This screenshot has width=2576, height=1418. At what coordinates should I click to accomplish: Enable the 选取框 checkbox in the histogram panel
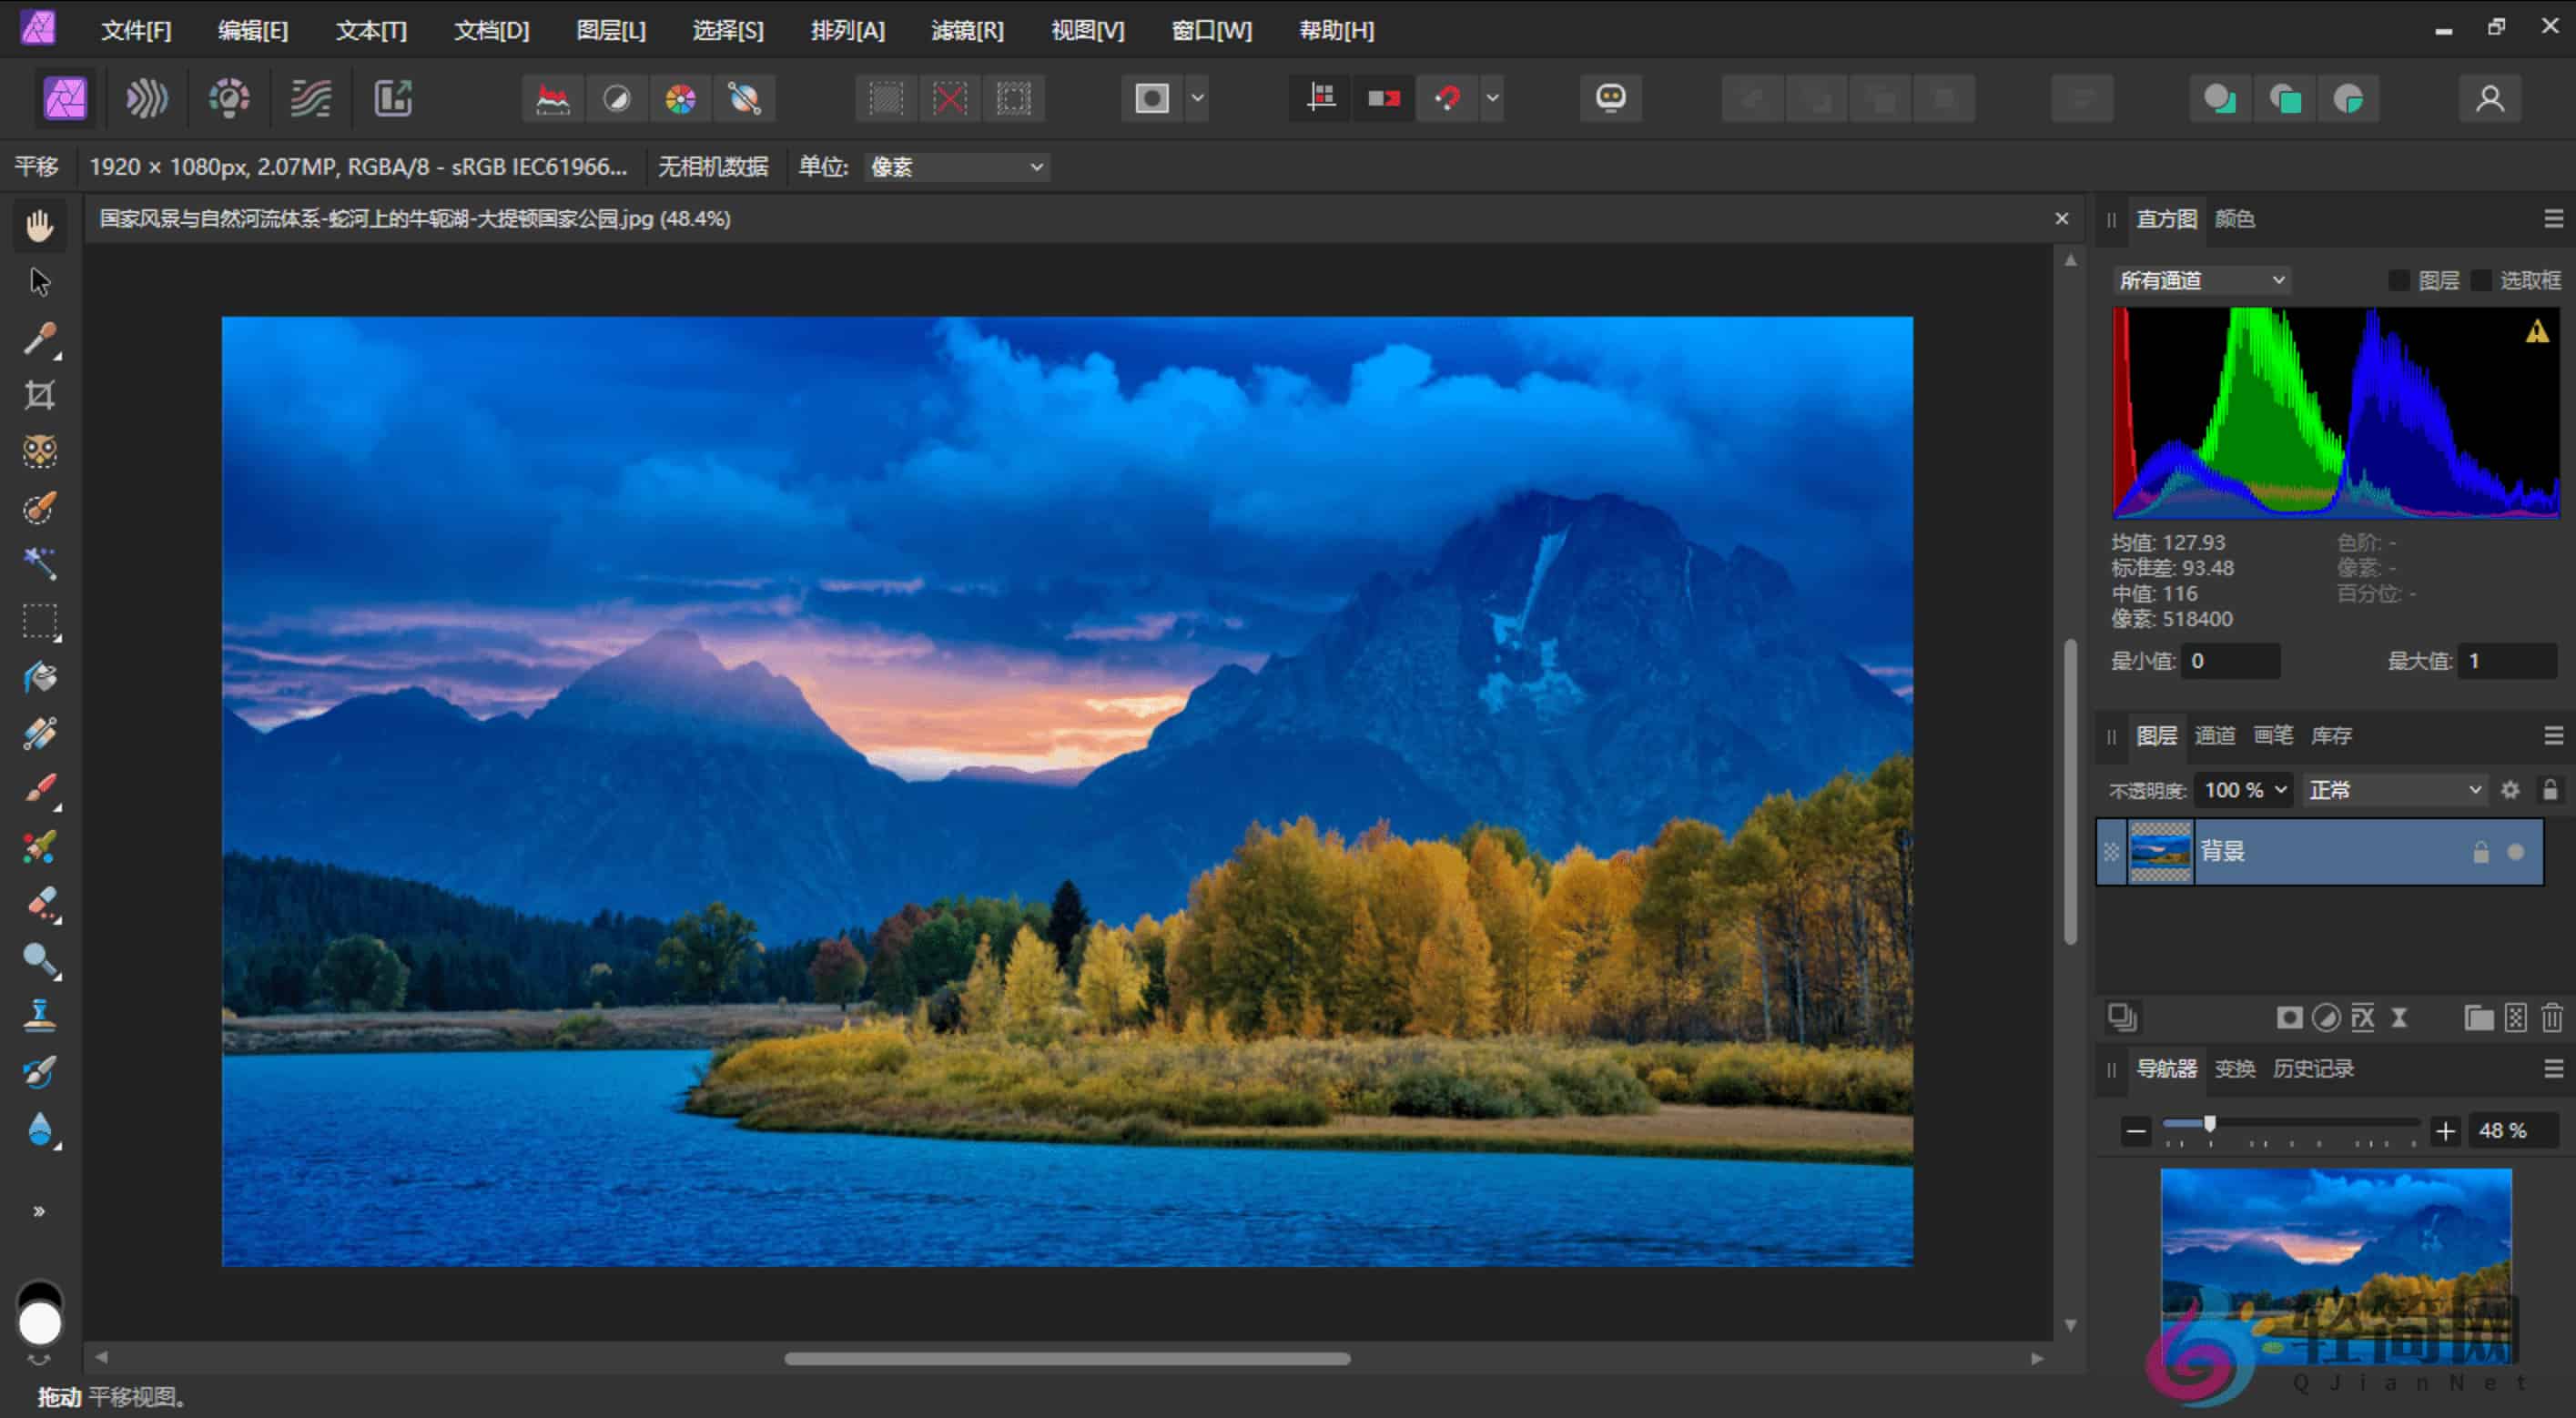(2483, 280)
